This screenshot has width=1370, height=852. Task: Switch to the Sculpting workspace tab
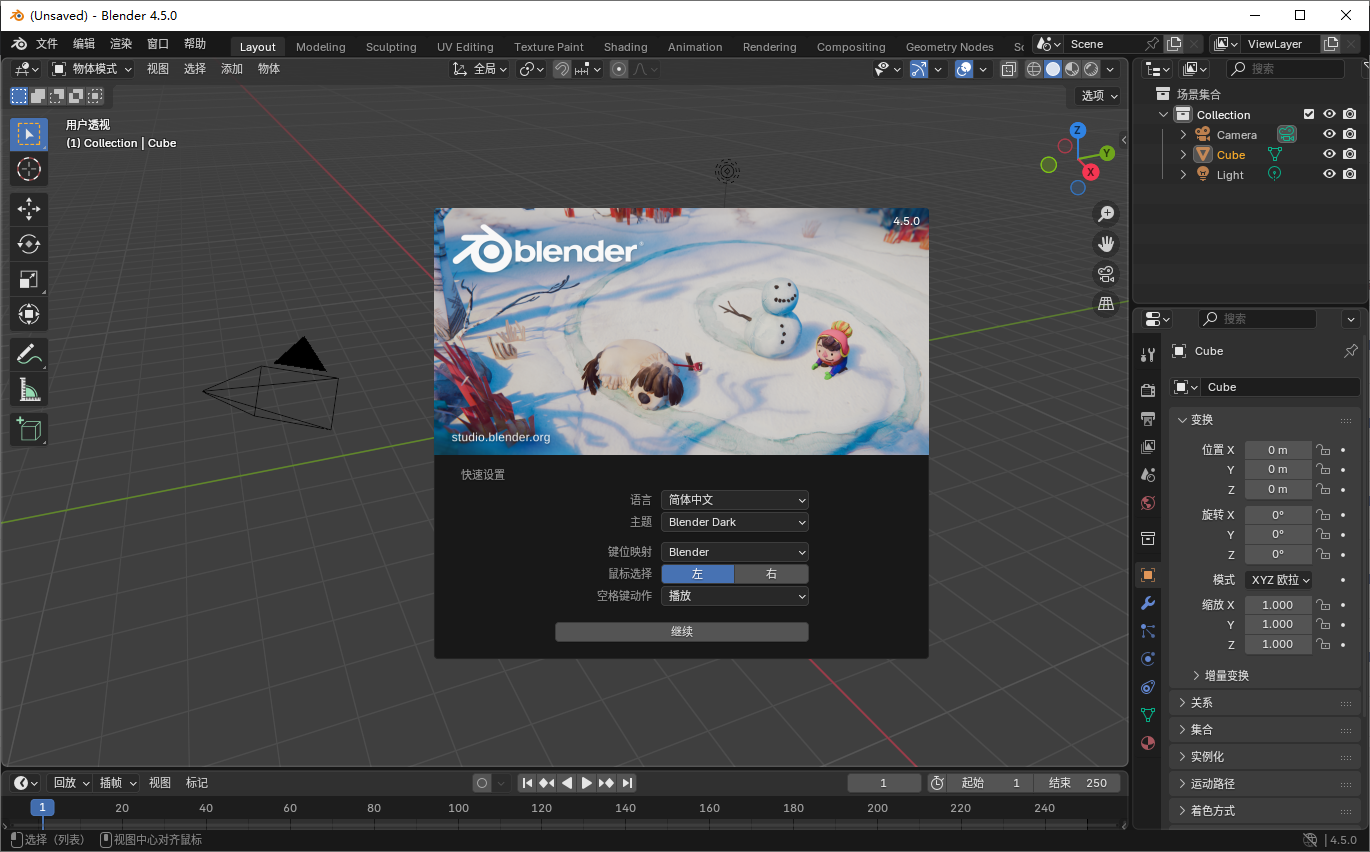point(391,47)
